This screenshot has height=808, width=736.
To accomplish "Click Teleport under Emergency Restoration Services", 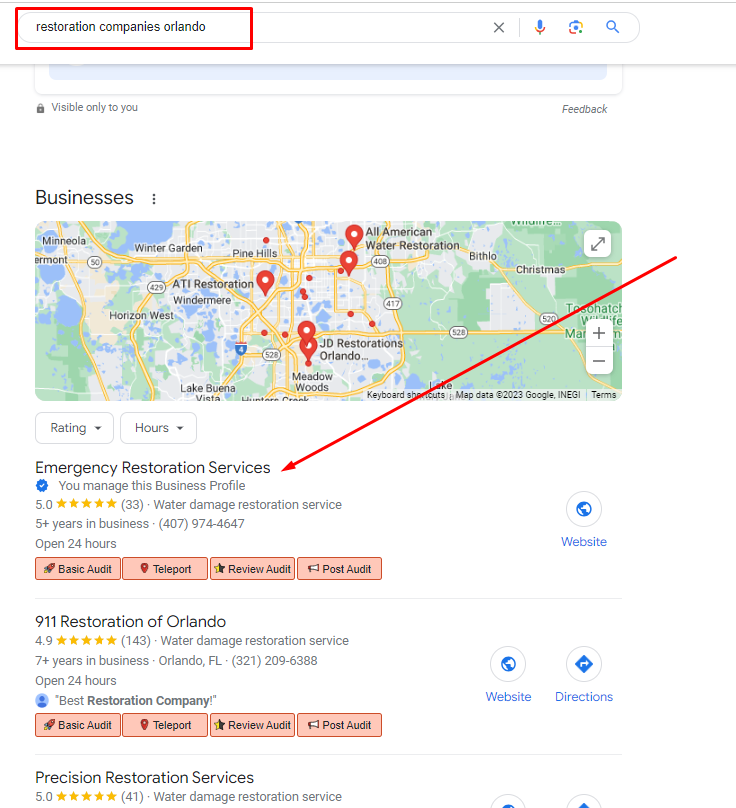I will coord(165,569).
